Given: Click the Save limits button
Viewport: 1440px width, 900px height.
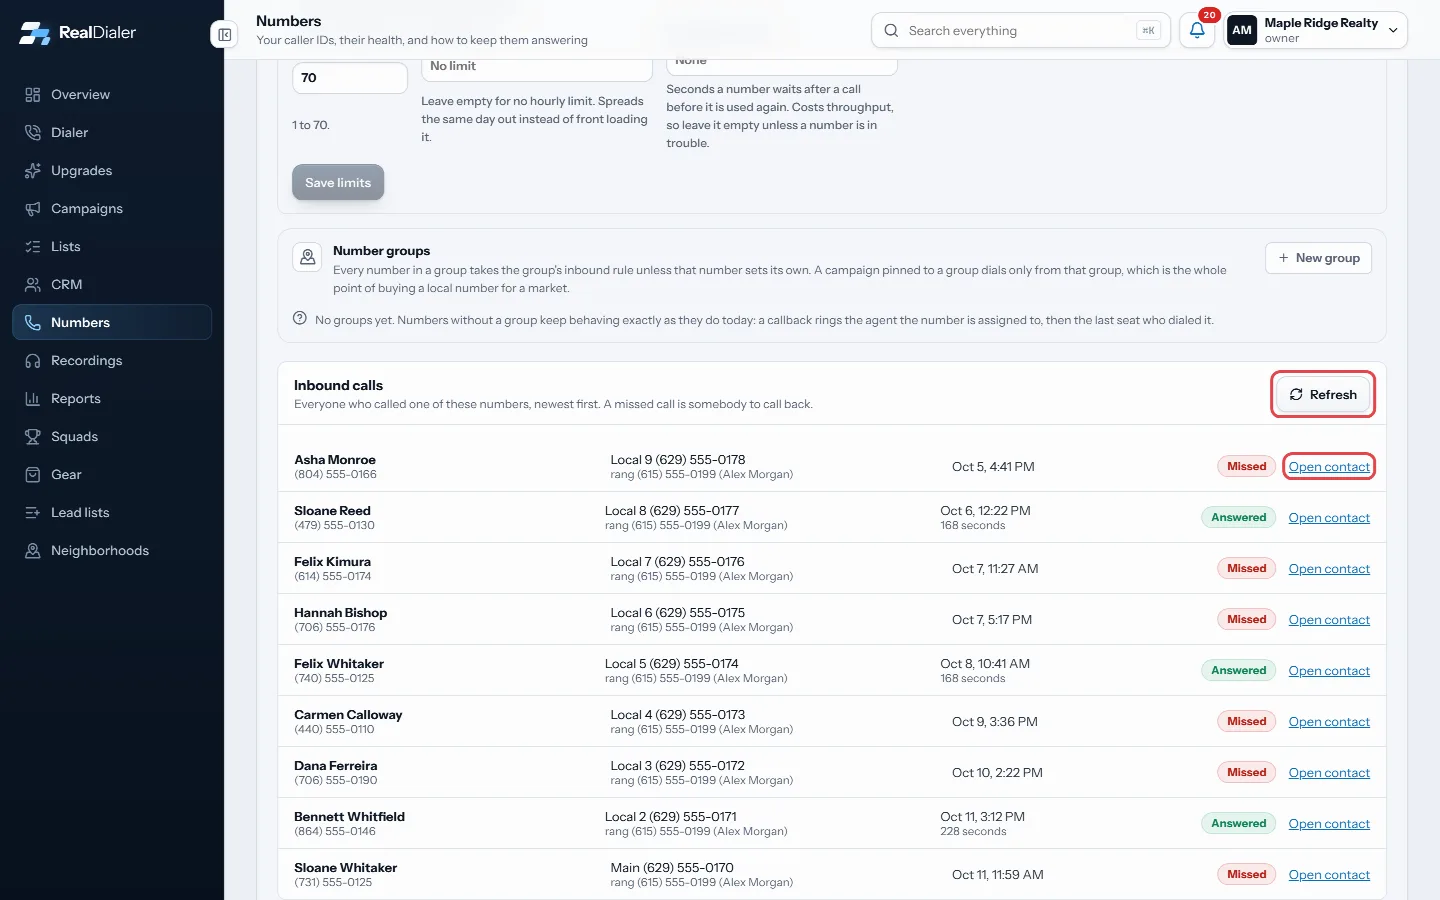Looking at the screenshot, I should point(338,183).
